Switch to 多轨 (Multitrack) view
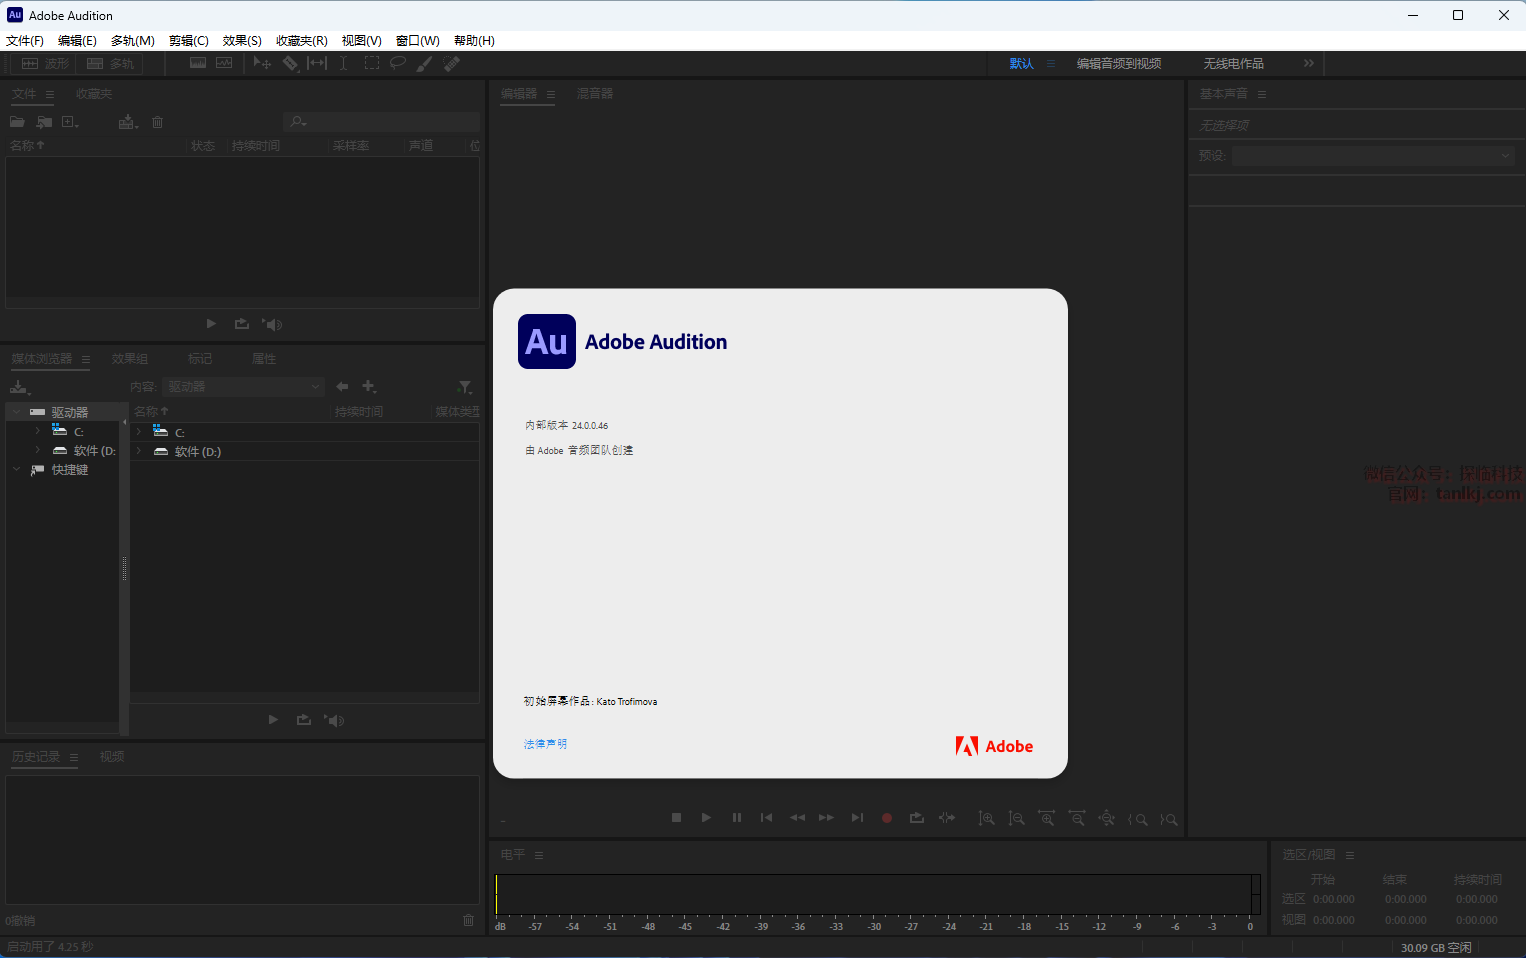 (x=111, y=63)
